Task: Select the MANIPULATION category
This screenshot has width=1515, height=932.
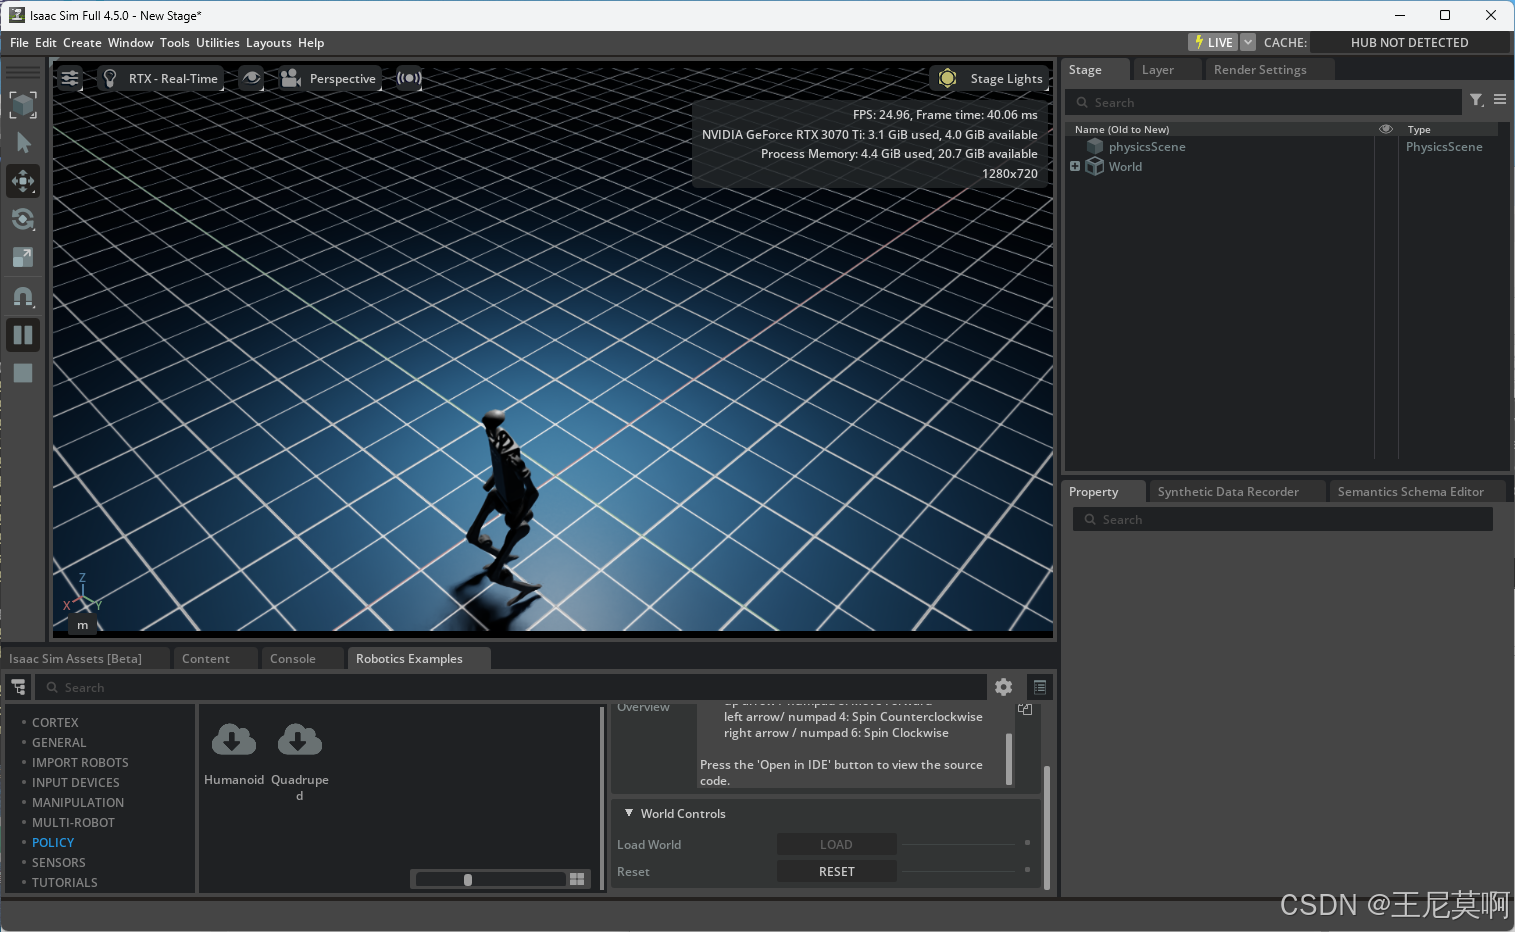Action: (78, 803)
